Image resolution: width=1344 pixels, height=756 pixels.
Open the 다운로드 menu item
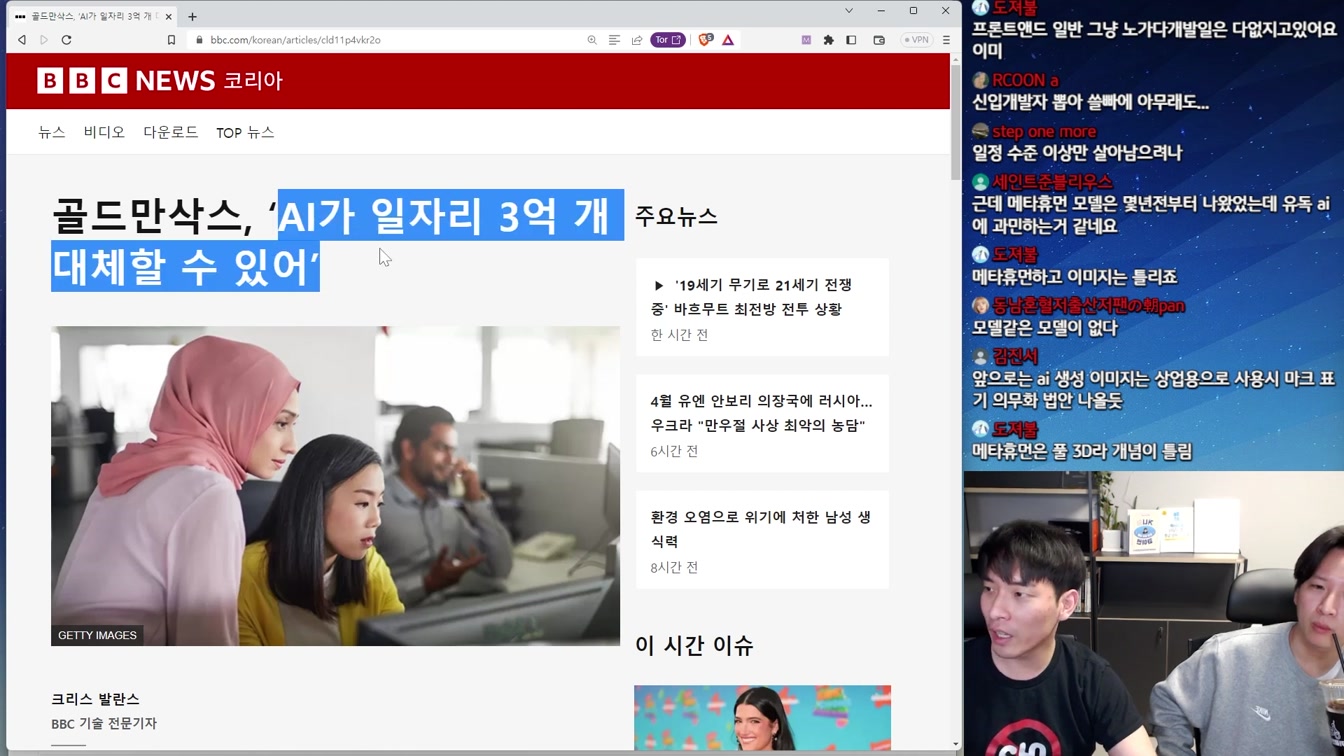click(170, 132)
